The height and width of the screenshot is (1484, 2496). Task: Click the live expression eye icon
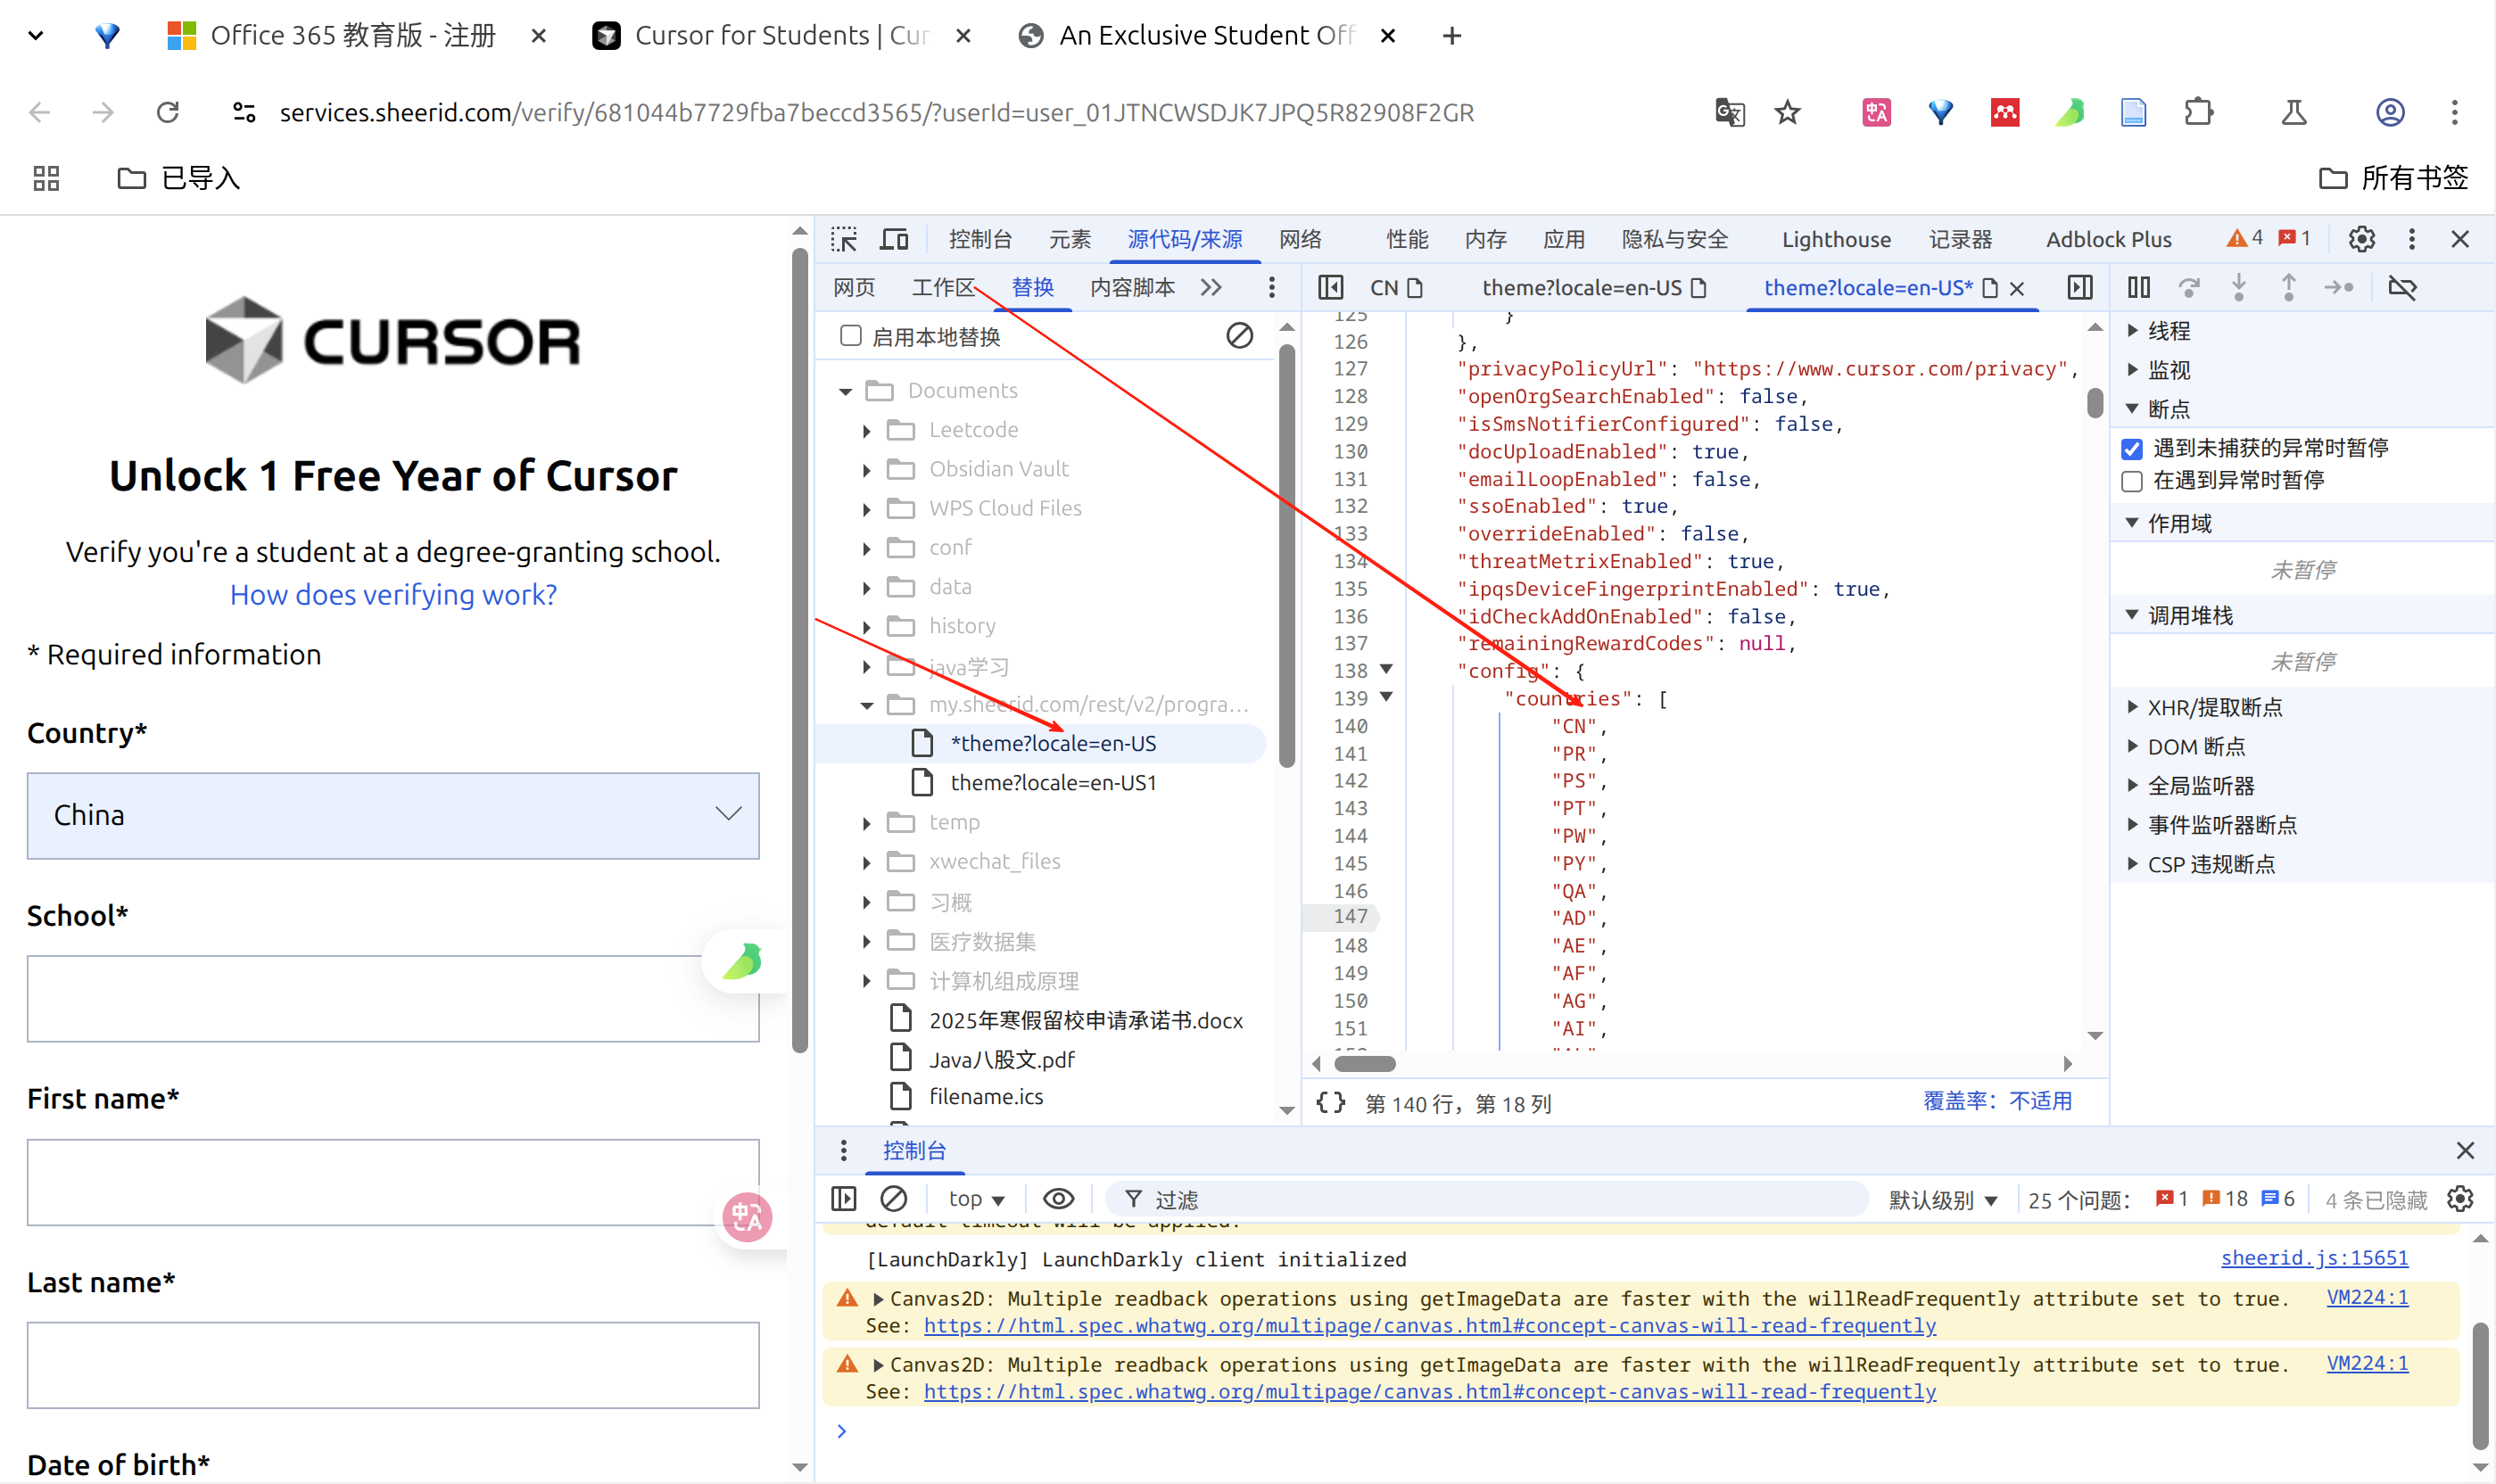(1058, 1198)
